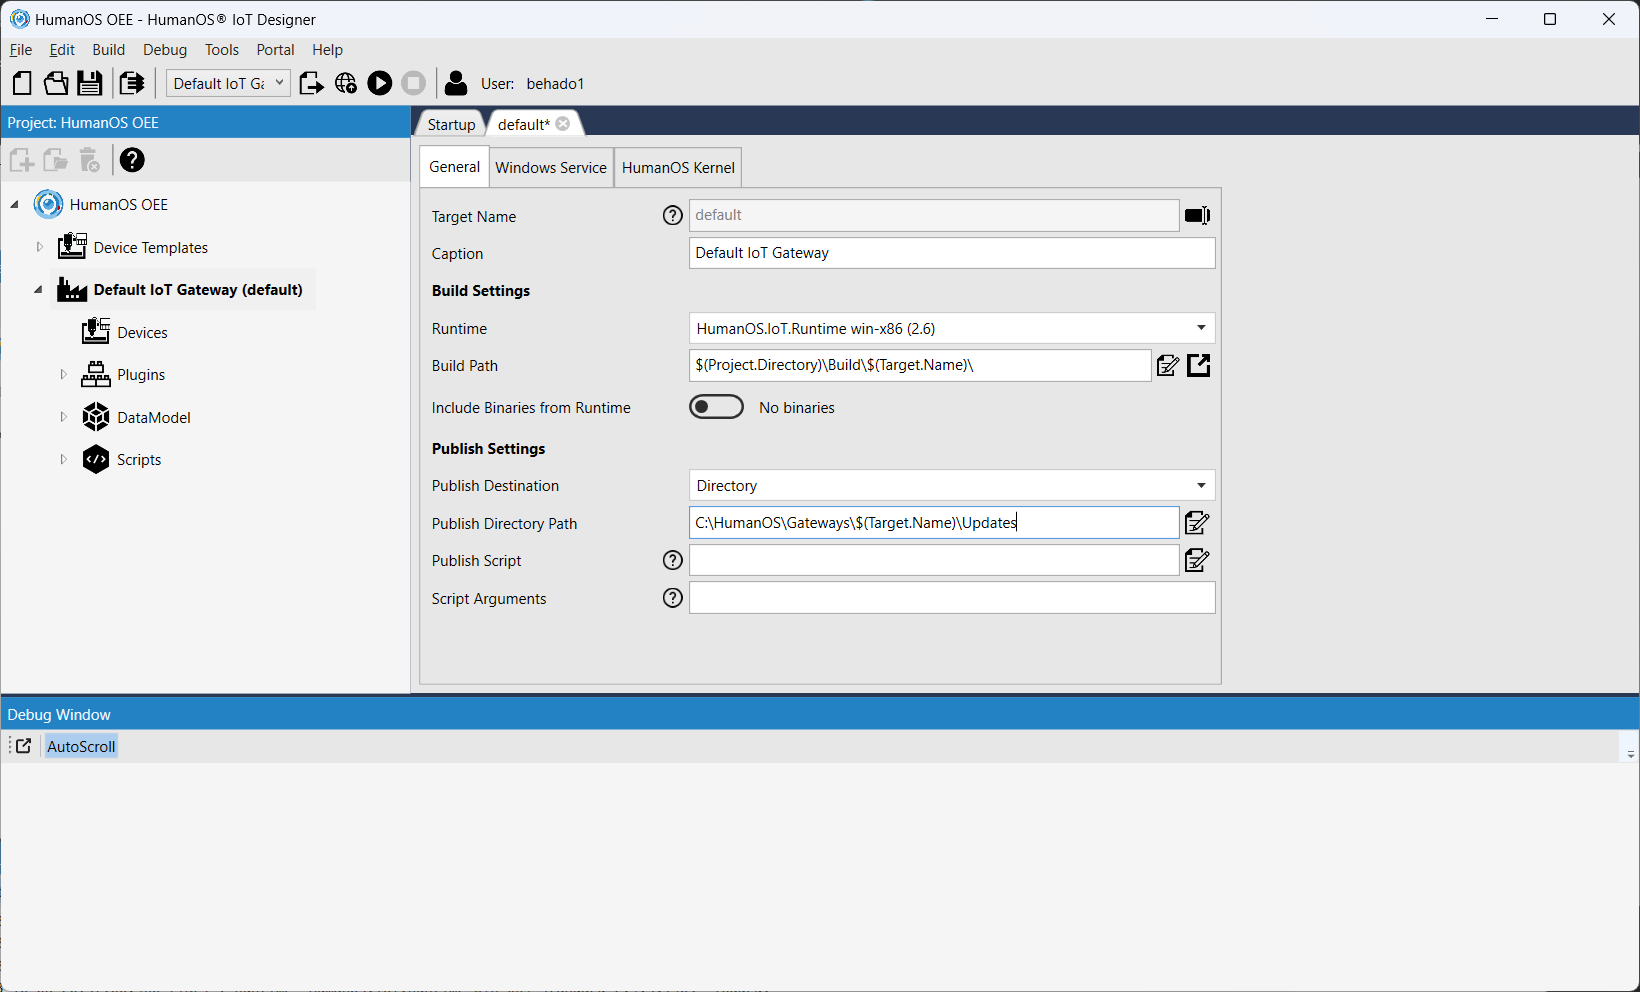Expand the Scripts node
The width and height of the screenshot is (1640, 992).
pyautogui.click(x=63, y=459)
